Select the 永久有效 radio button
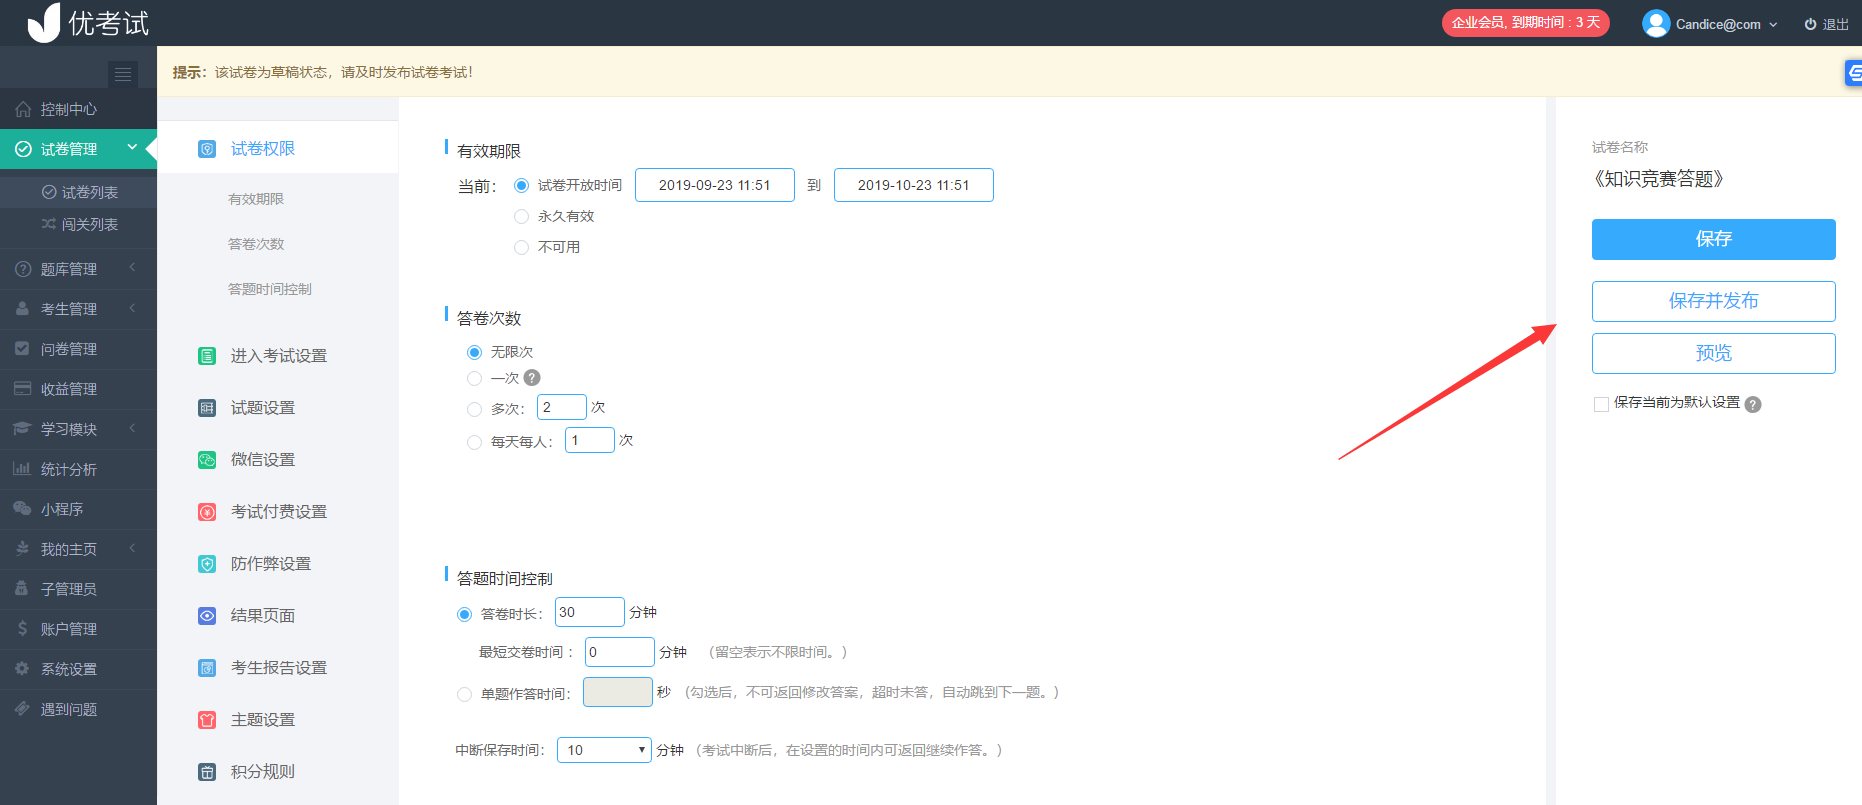Viewport: 1862px width, 805px height. (x=521, y=216)
